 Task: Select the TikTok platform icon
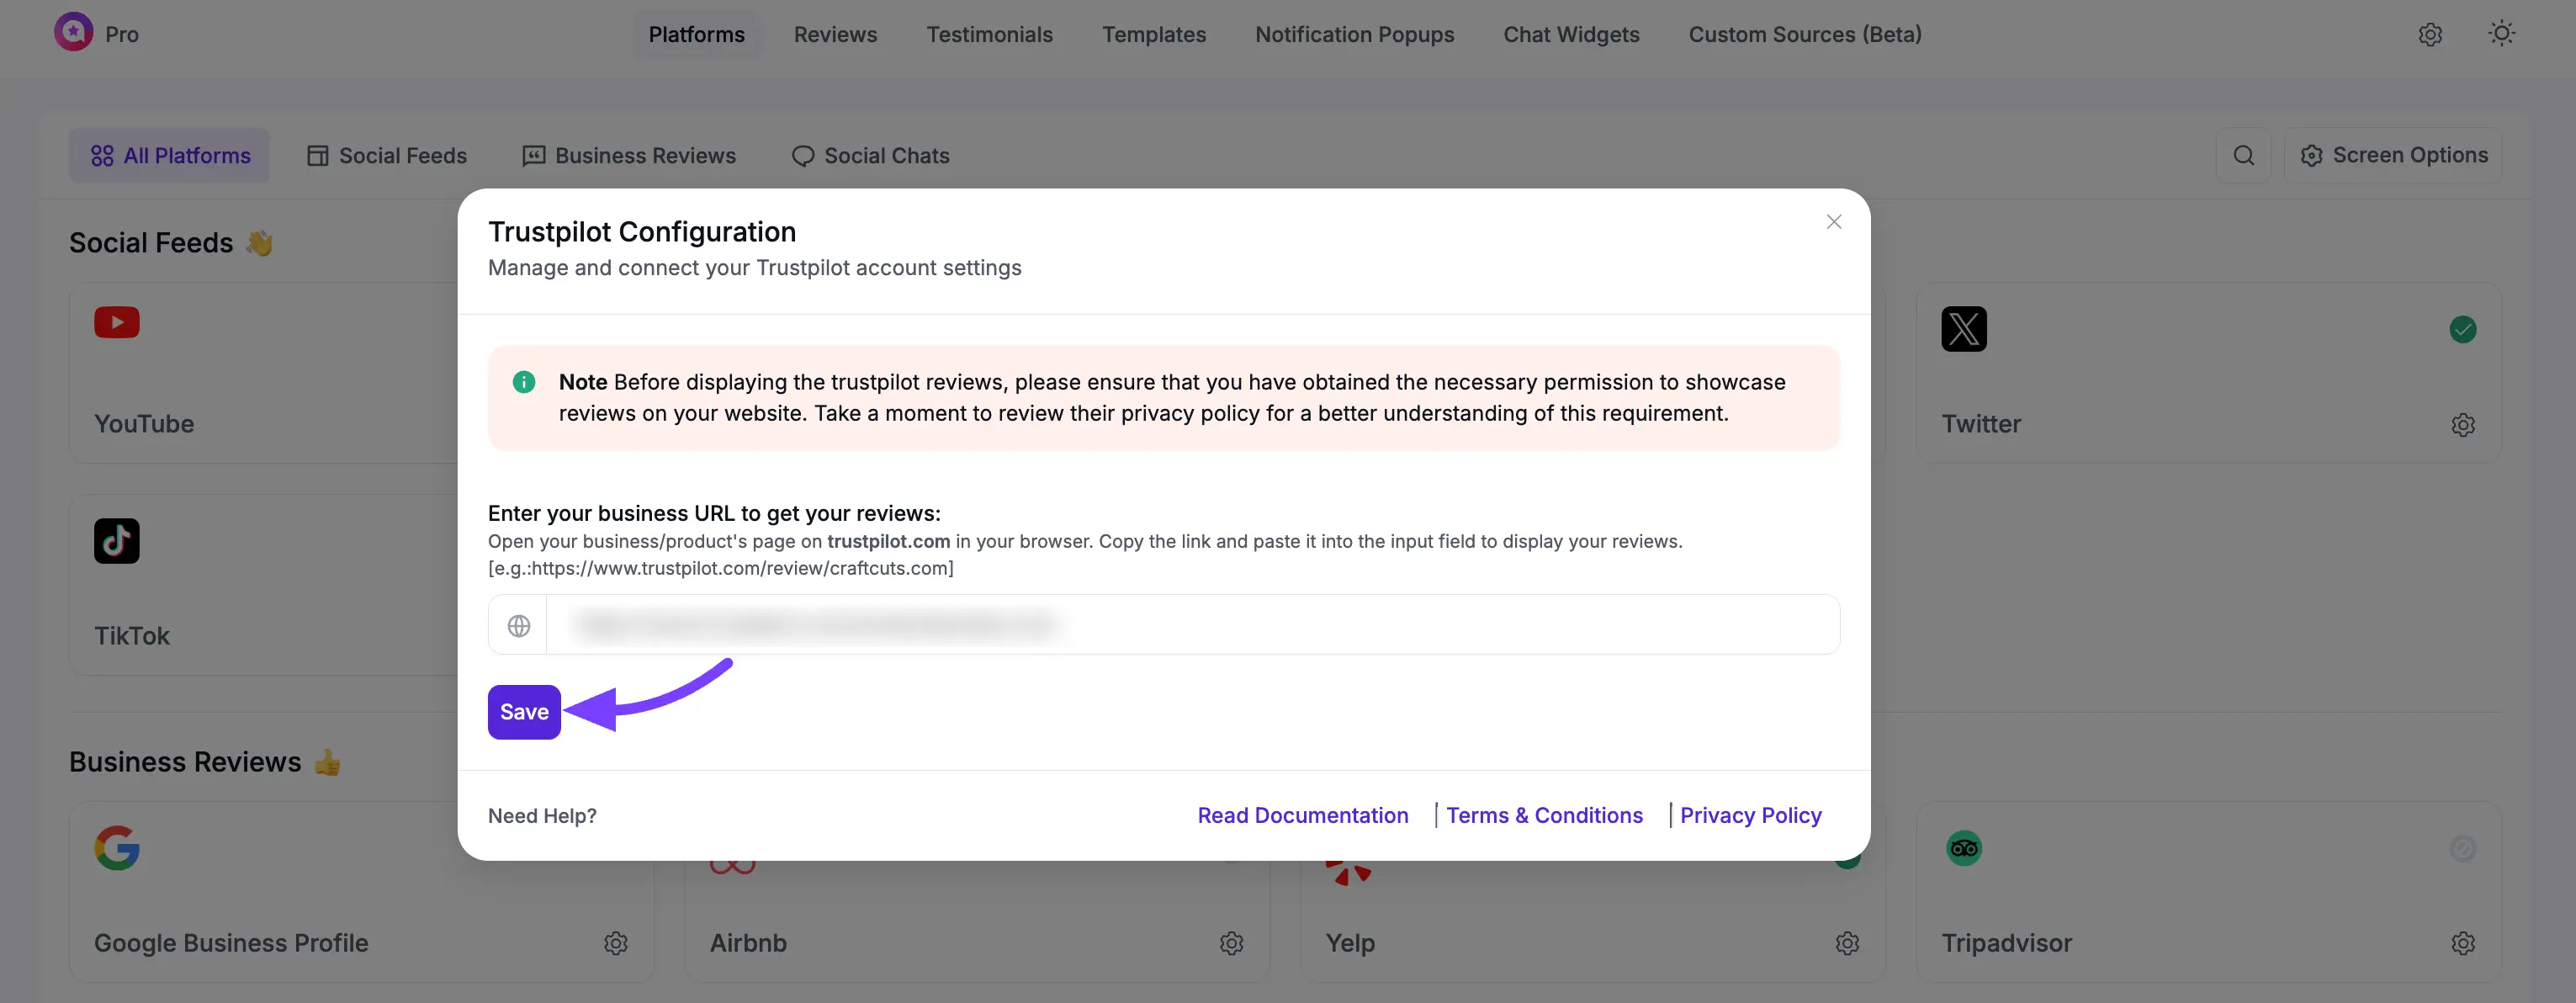[x=117, y=540]
